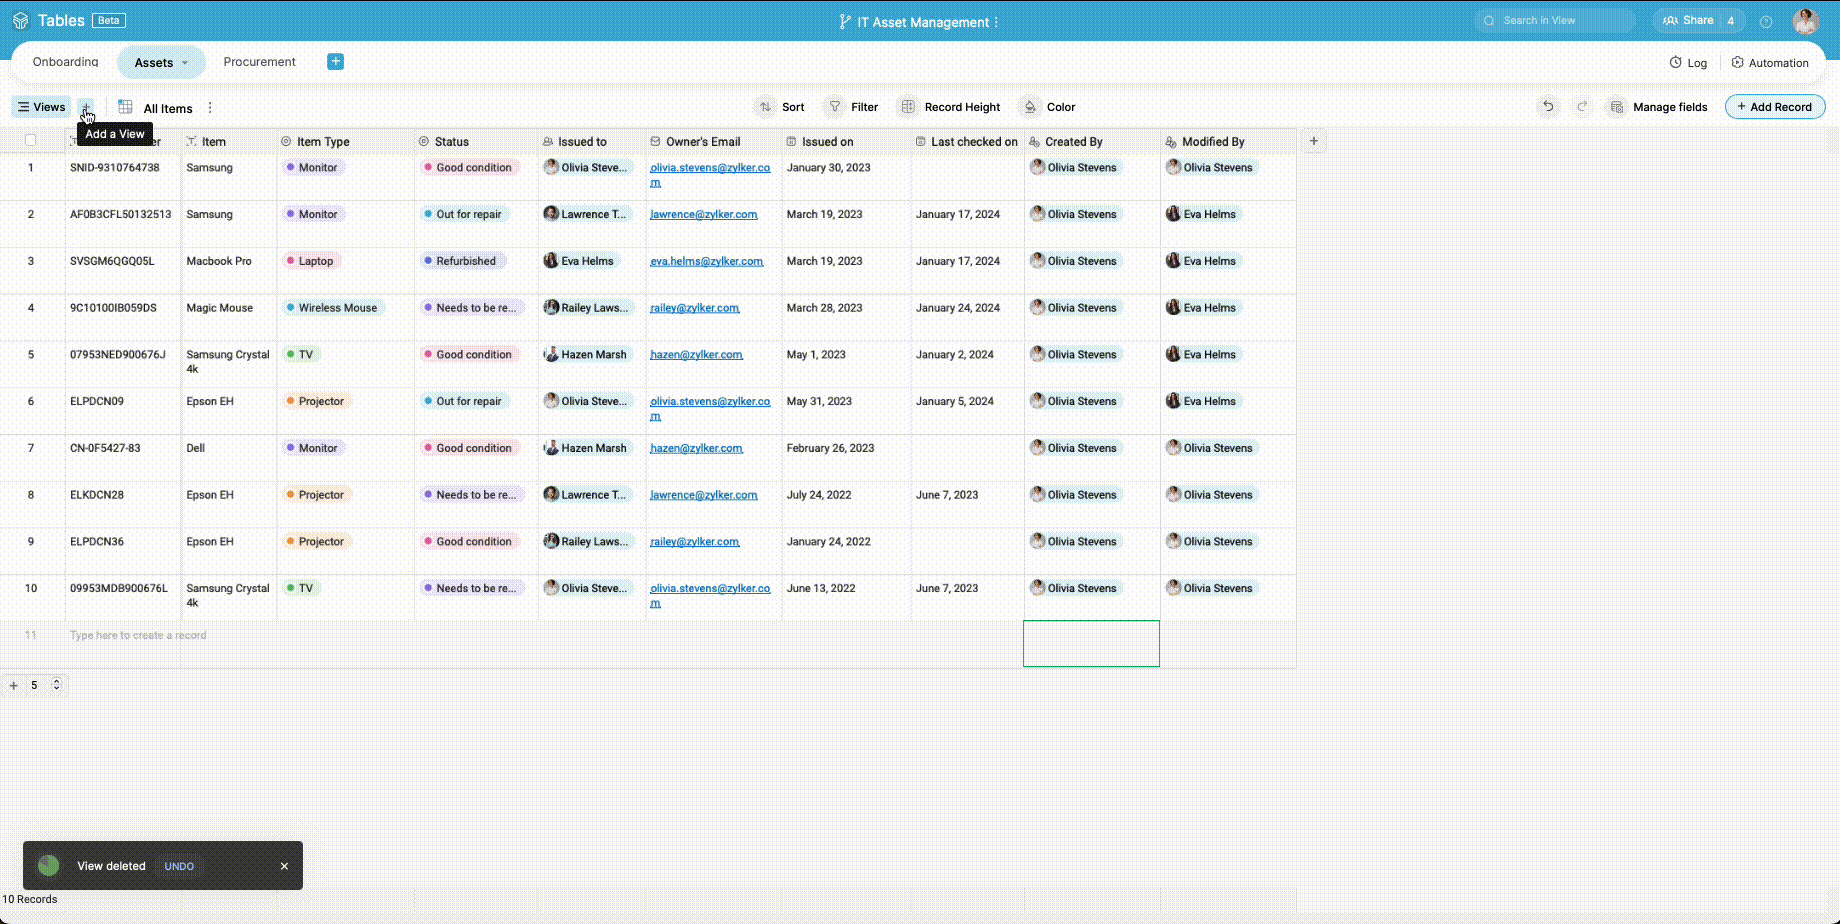
Task: Select the All Items view
Action: pos(168,109)
